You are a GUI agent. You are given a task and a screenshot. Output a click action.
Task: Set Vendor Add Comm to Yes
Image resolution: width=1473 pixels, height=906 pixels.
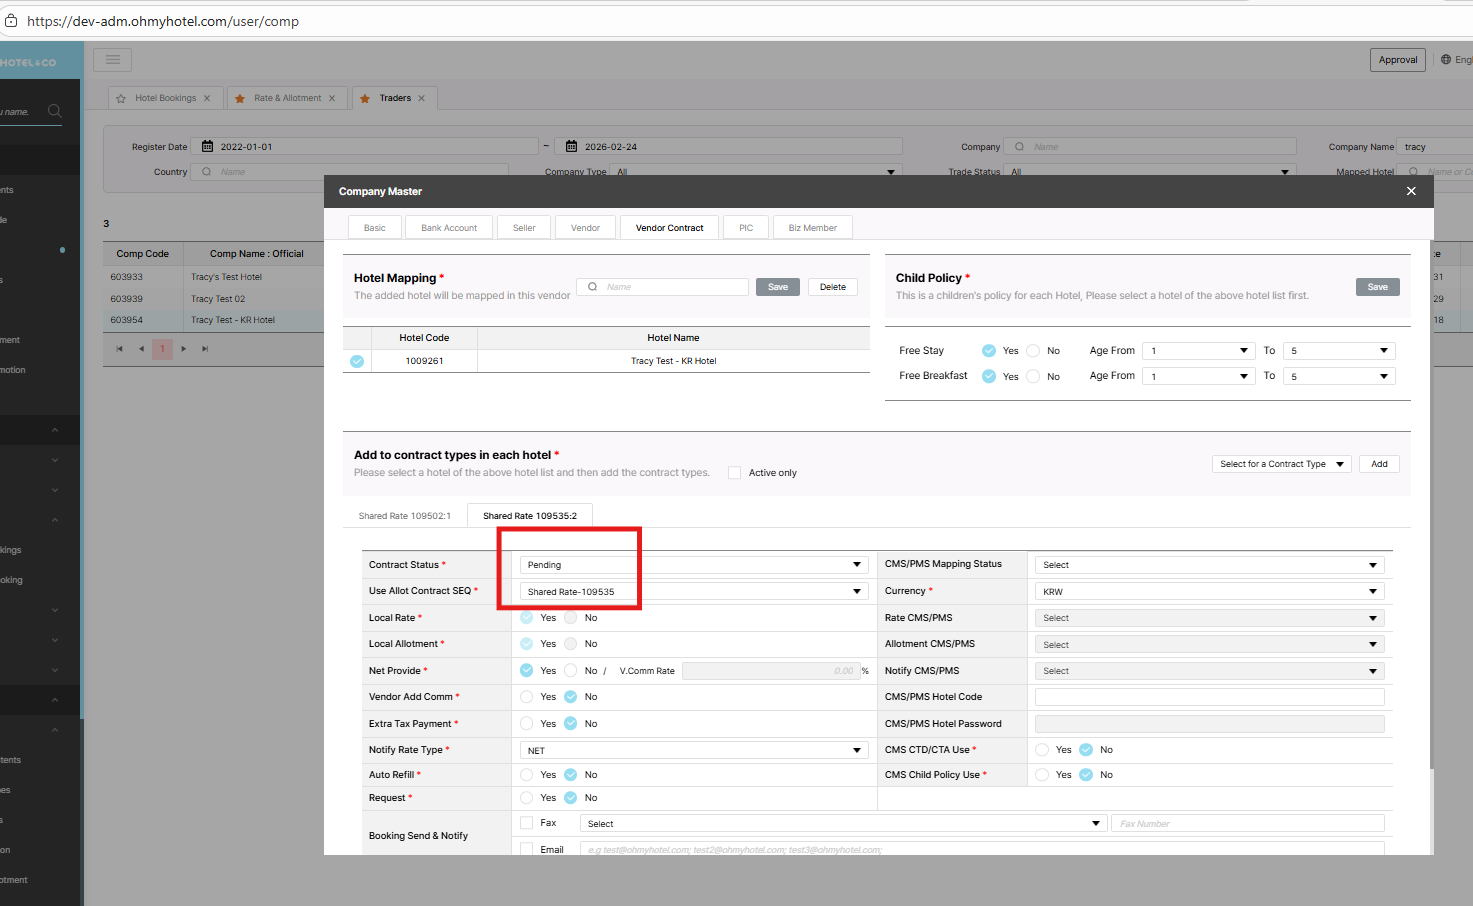pos(527,697)
